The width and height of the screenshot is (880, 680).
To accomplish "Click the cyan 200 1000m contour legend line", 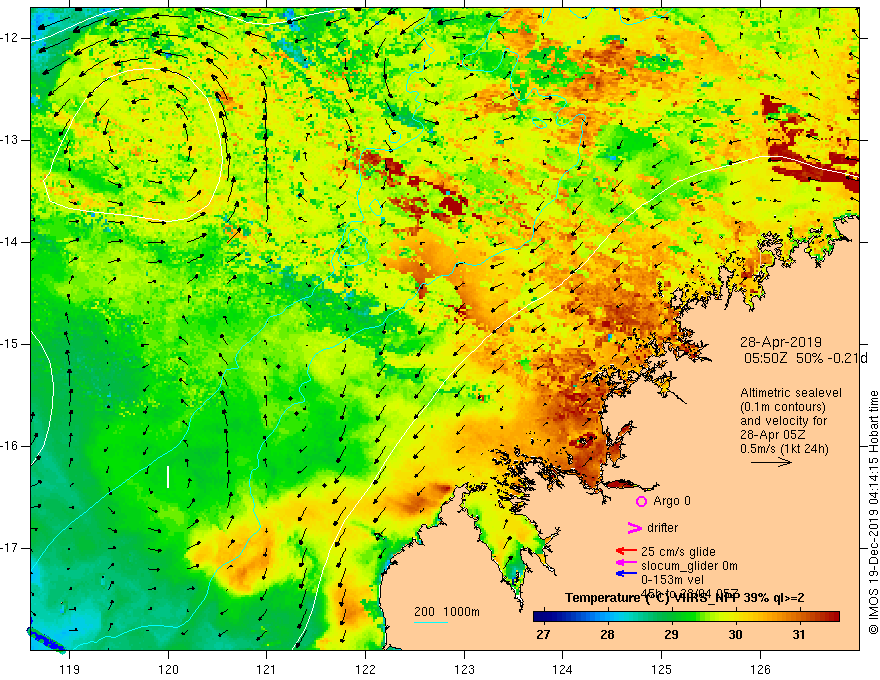I will pos(430,622).
